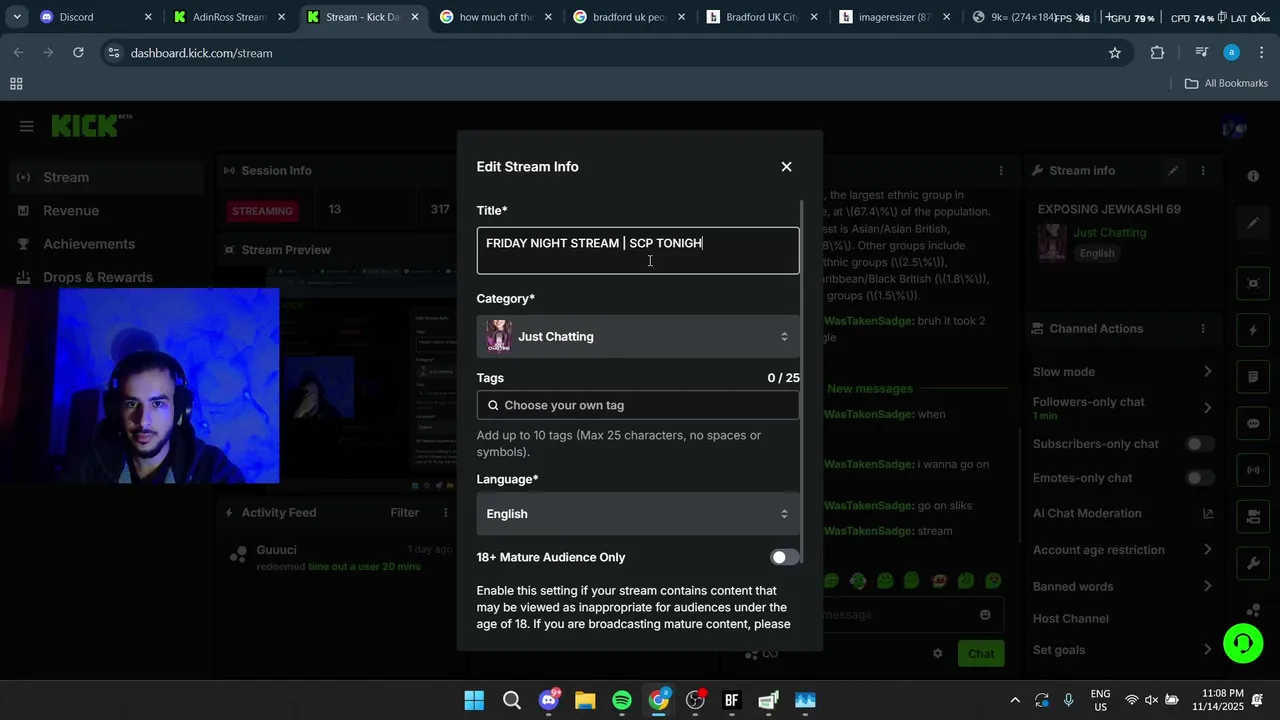Screen dimensions: 1280x720
Task: Click the chat bubble icon in right rail
Action: (x=1253, y=424)
